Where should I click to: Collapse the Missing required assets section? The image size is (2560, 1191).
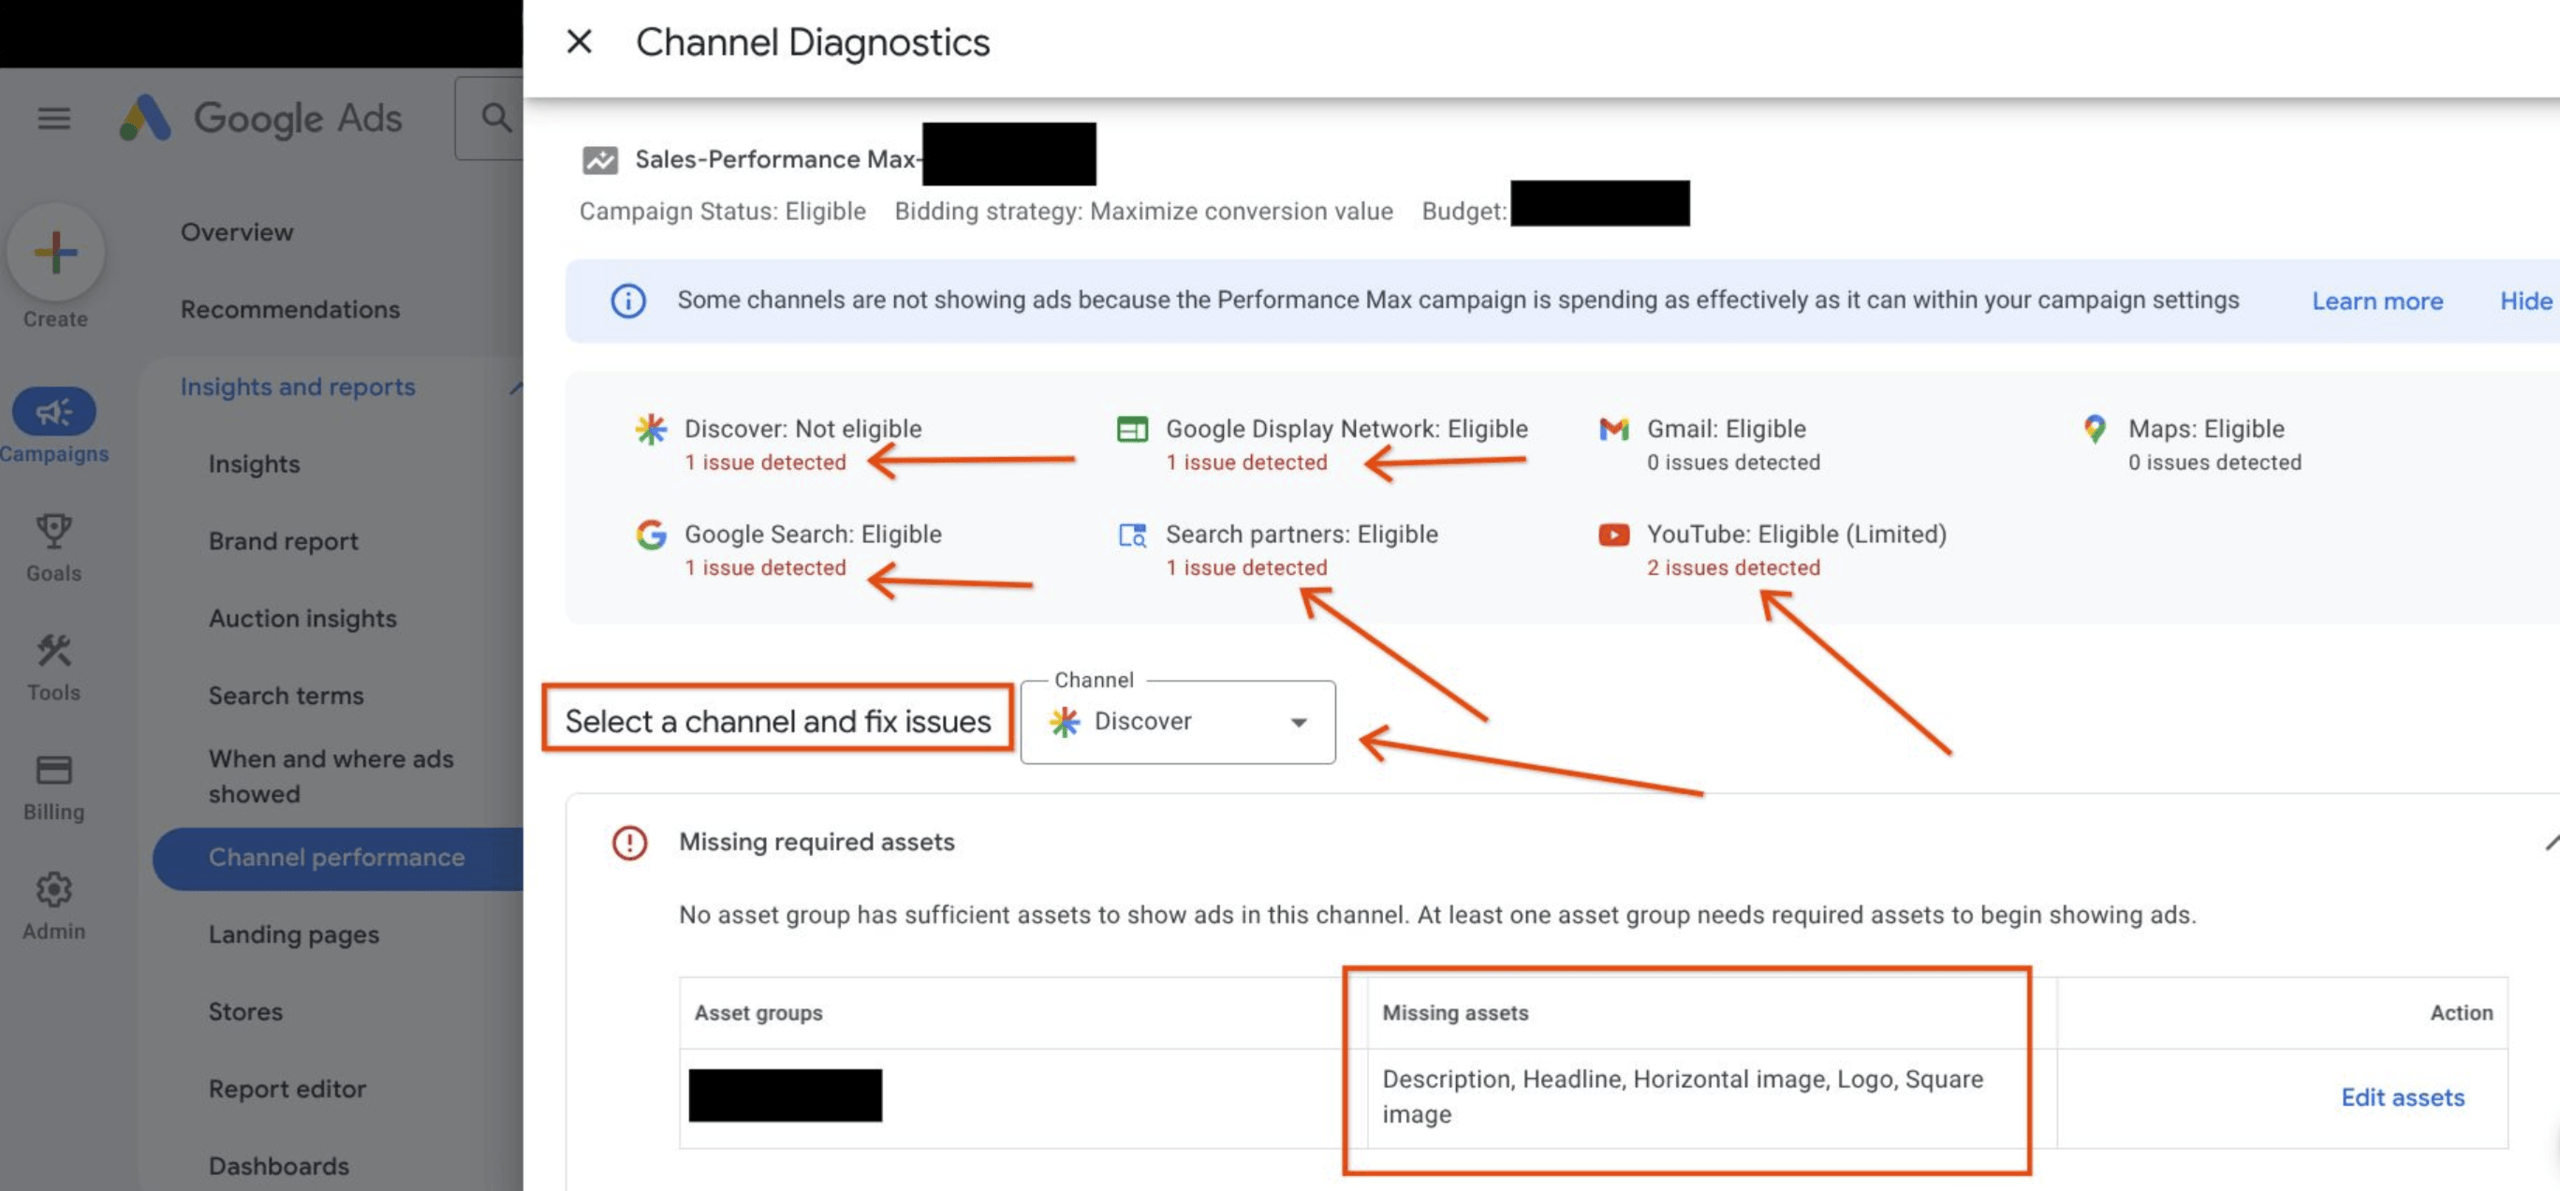pyautogui.click(x=2551, y=843)
